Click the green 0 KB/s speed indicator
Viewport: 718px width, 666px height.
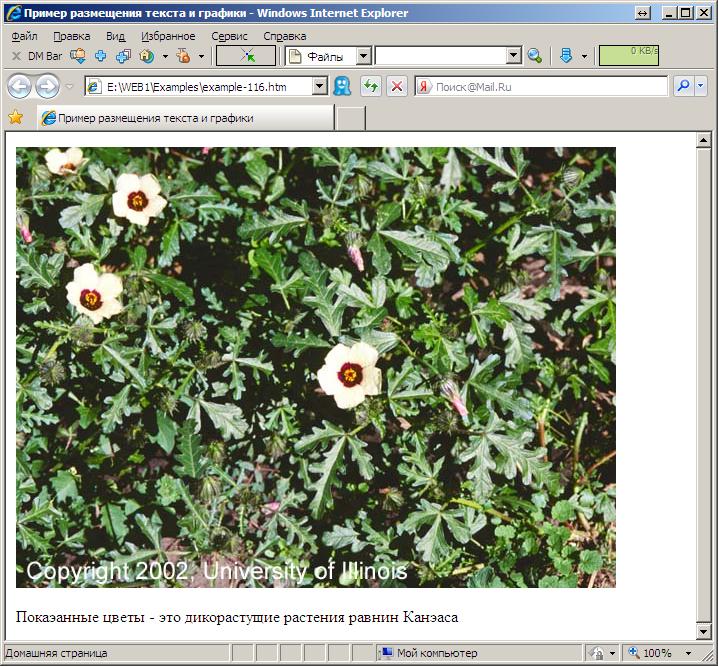point(629,55)
